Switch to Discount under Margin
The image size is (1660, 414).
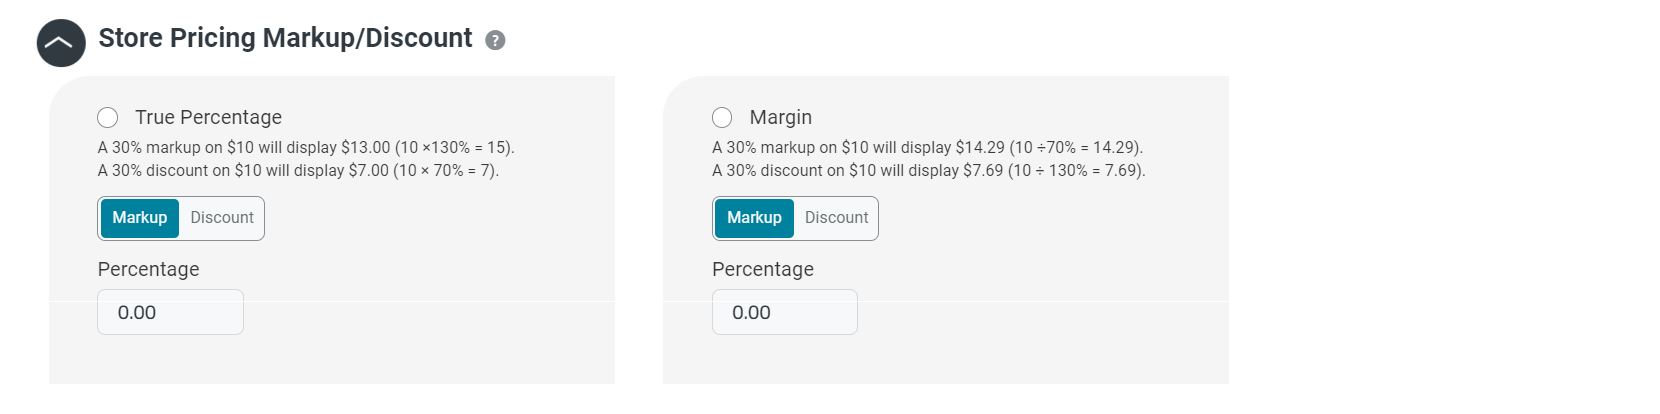836,218
